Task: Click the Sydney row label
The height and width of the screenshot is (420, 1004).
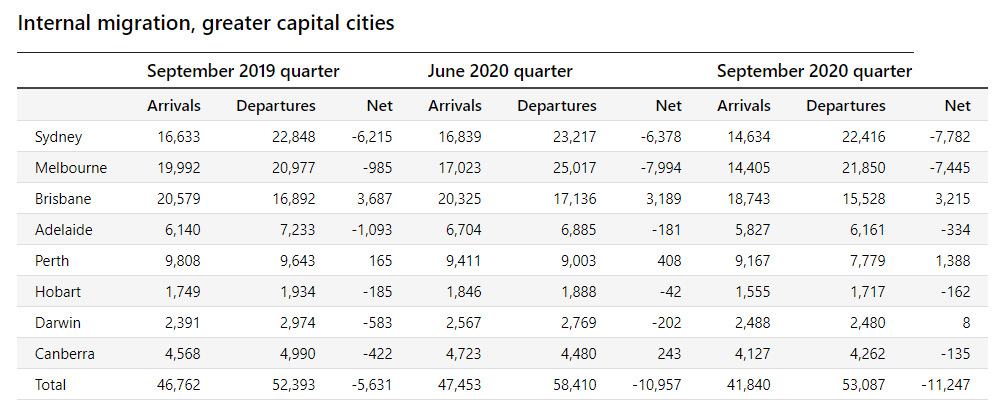Action: tap(58, 137)
